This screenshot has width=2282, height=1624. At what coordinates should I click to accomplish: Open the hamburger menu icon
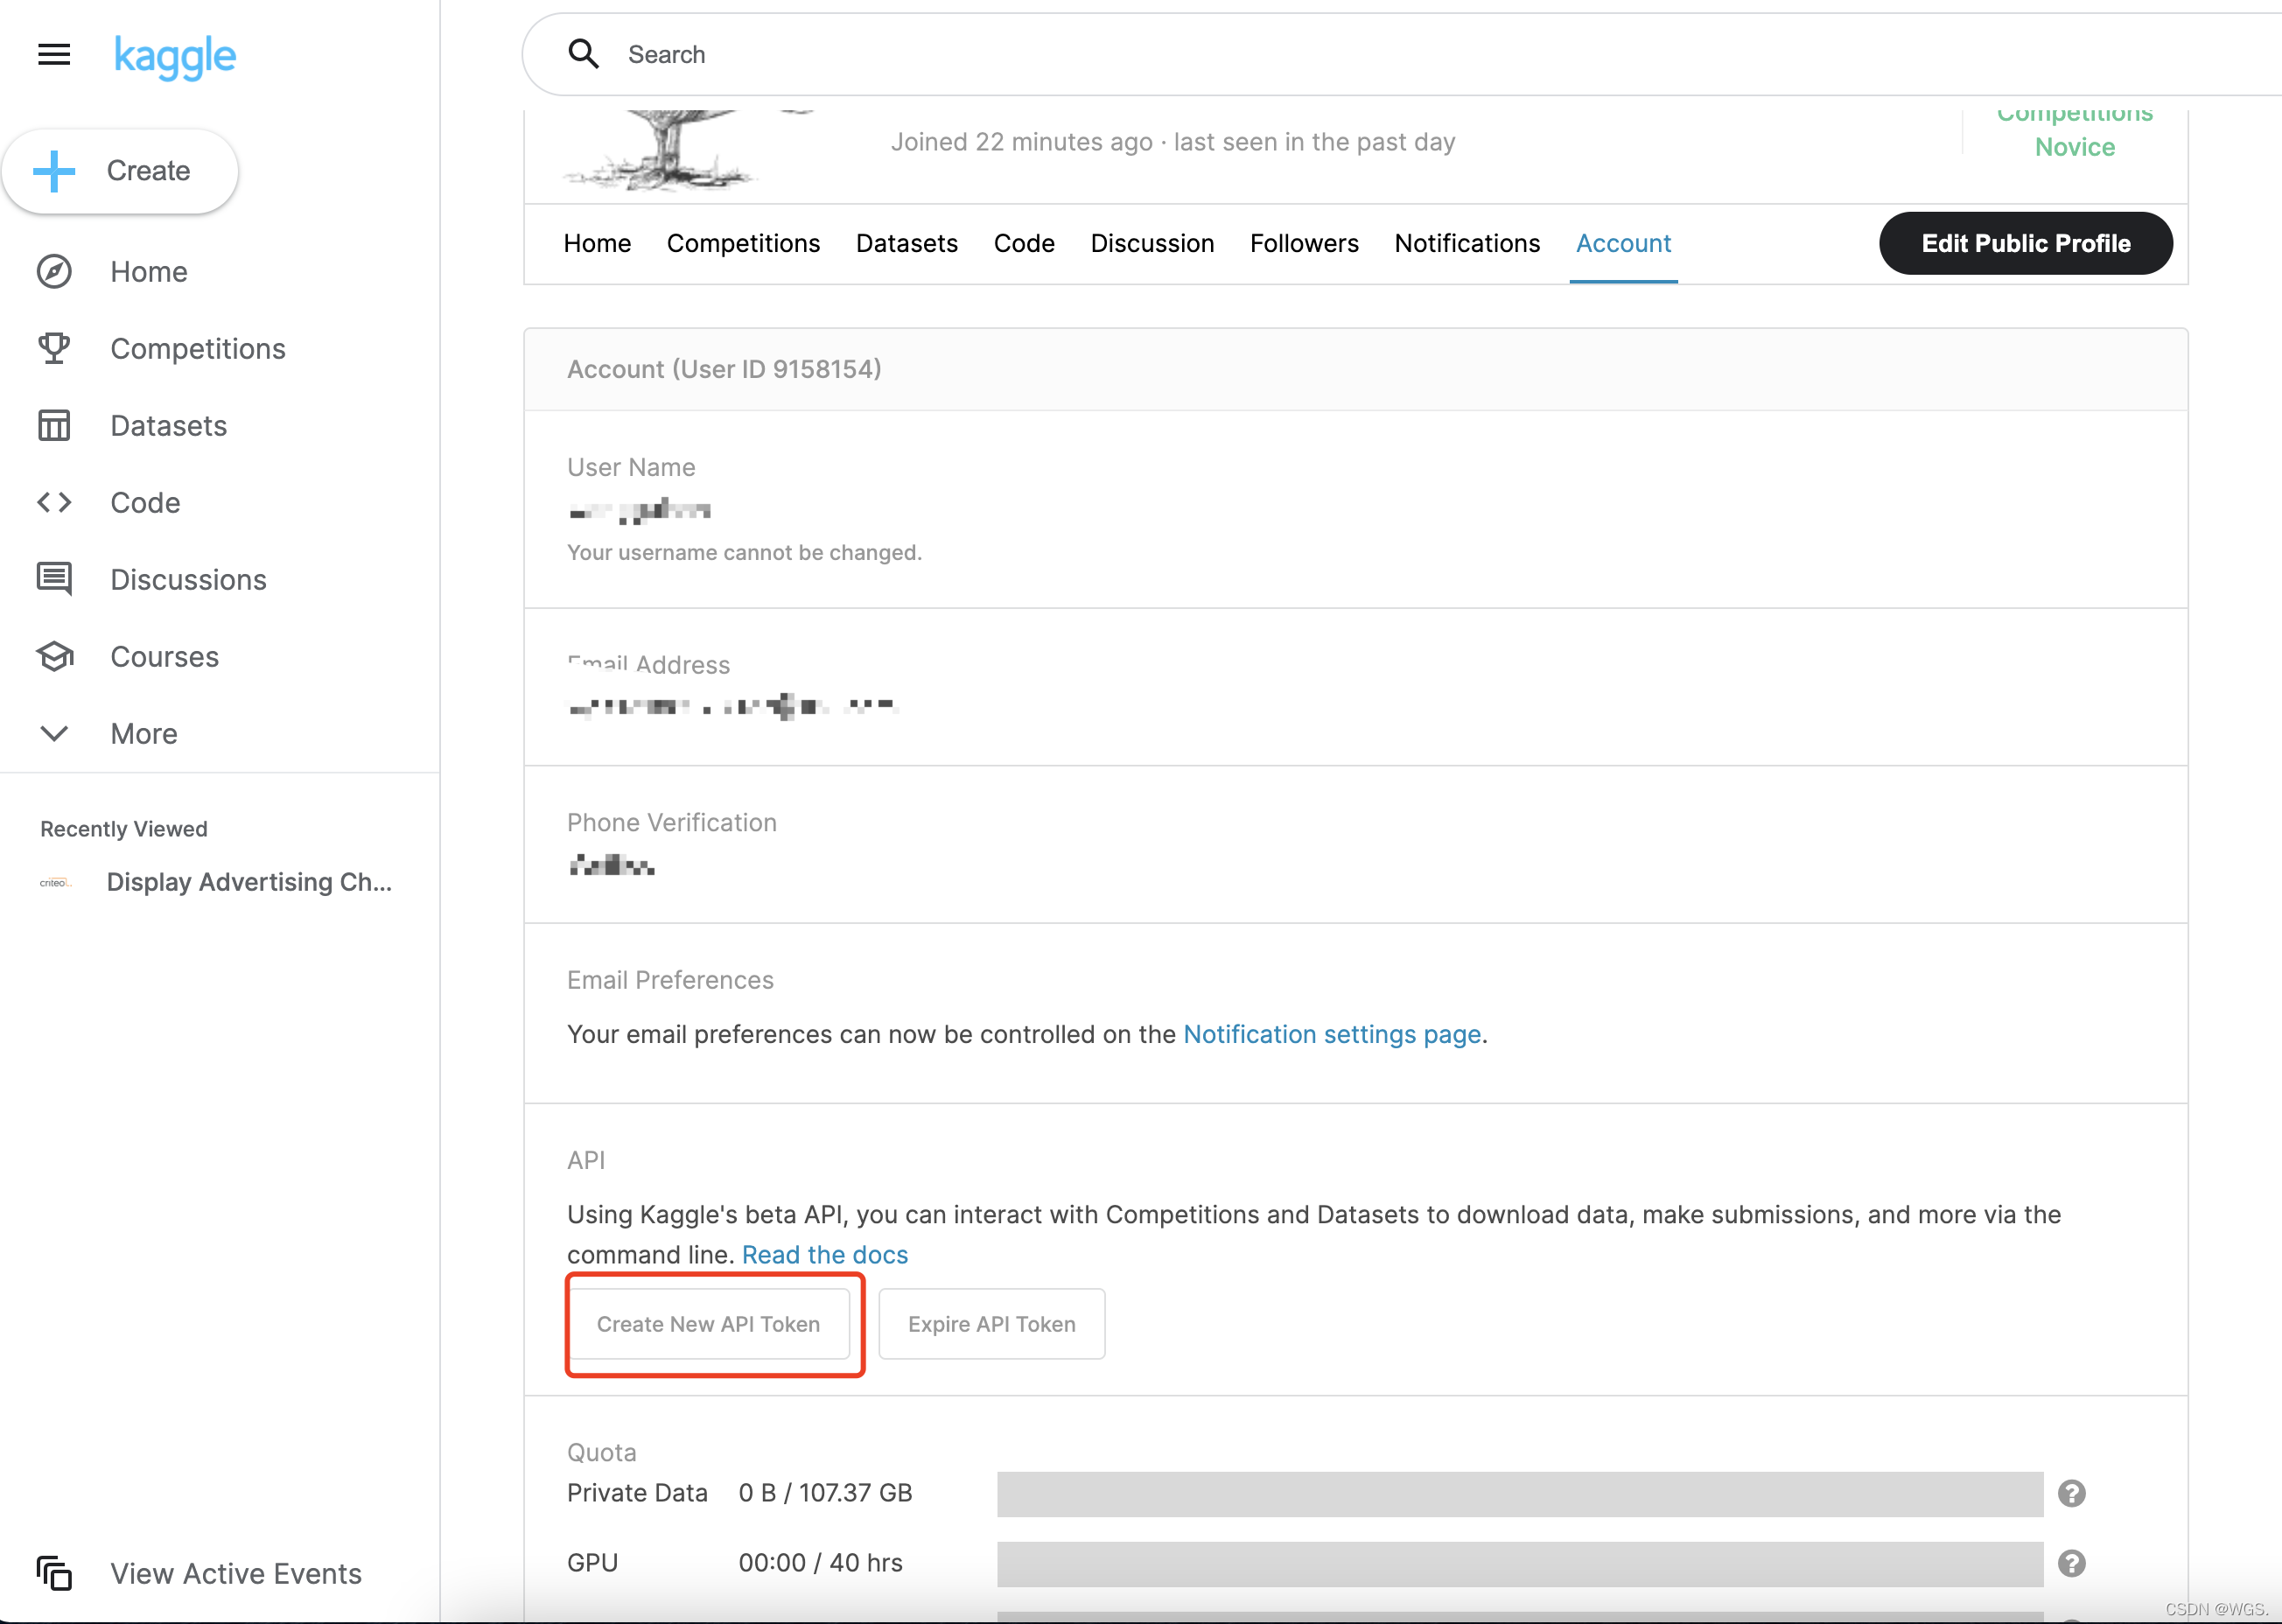tap(54, 54)
